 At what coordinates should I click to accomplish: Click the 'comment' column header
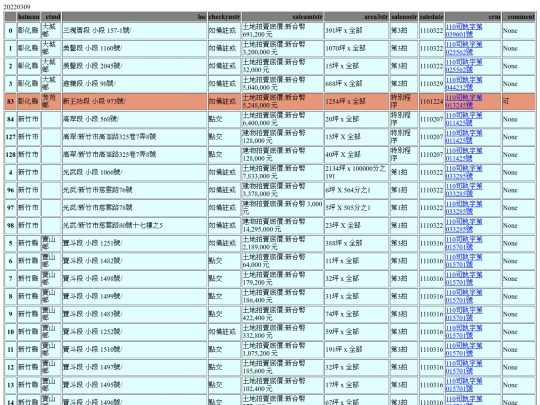(519, 17)
